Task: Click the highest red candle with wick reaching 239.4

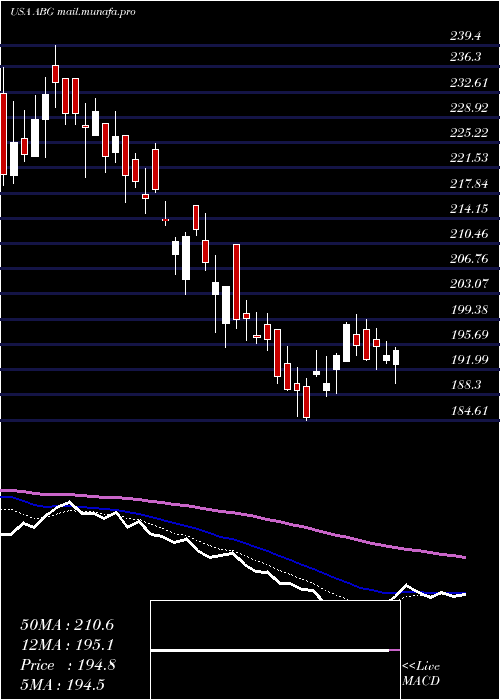Action: click(x=55, y=74)
